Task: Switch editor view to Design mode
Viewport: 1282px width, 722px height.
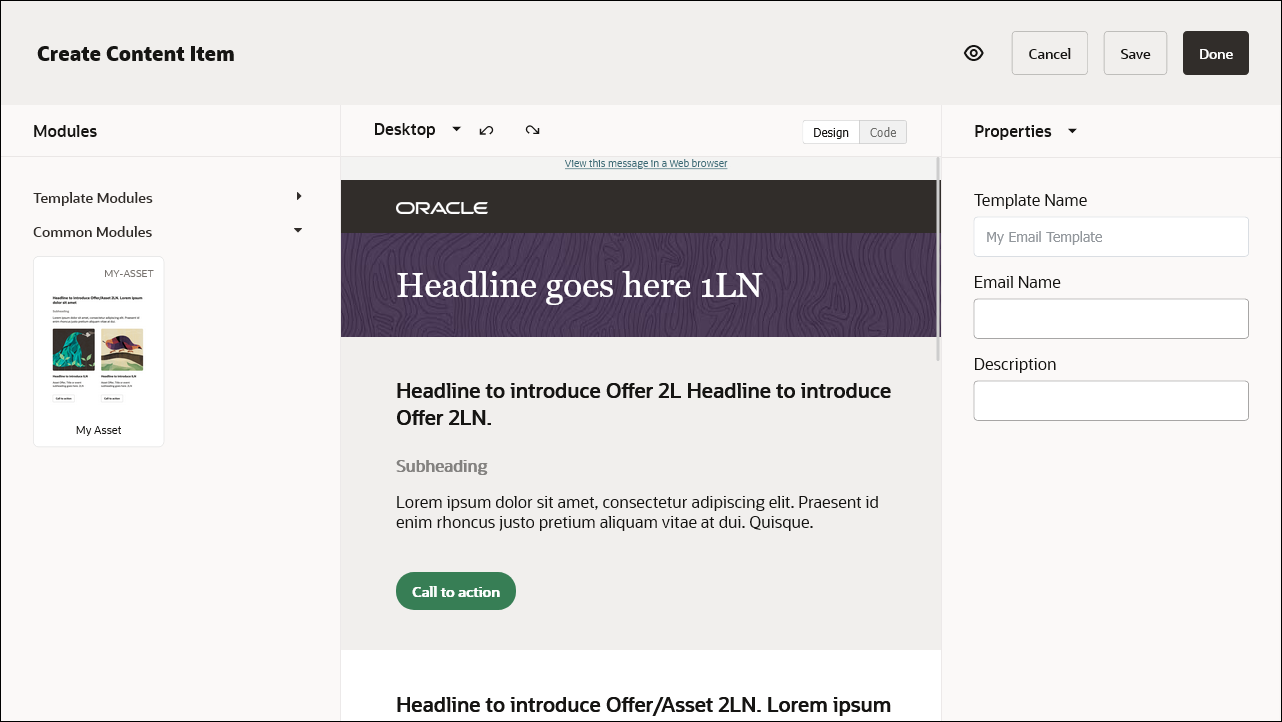Action: (x=831, y=131)
